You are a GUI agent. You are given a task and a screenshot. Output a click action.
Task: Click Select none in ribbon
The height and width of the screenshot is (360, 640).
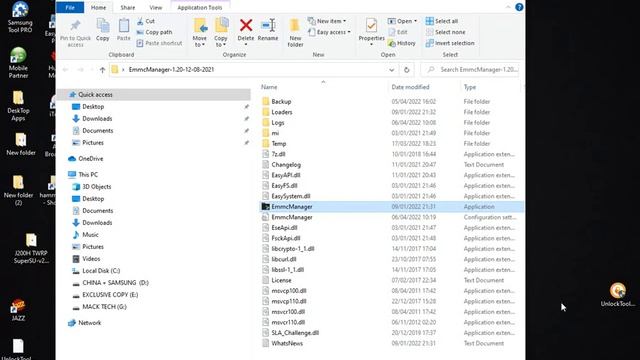point(445,32)
